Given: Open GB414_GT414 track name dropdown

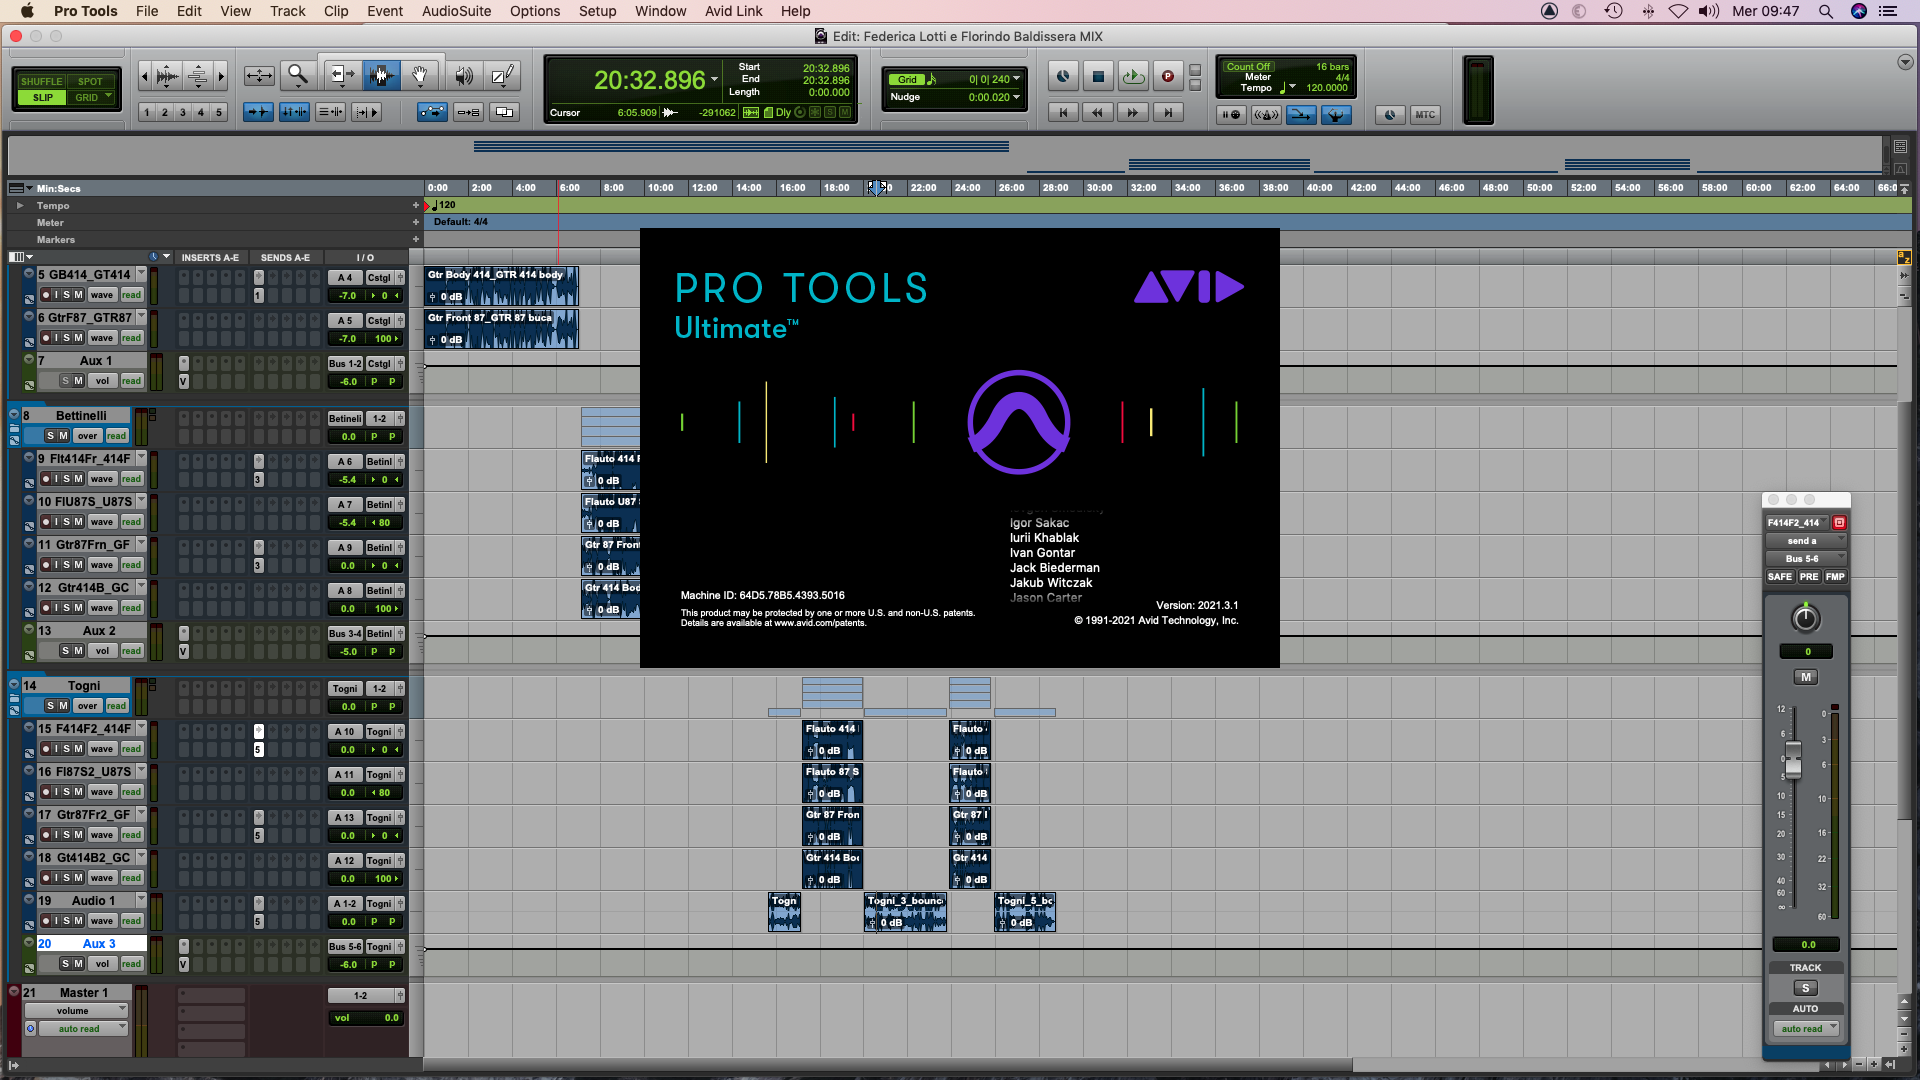Looking at the screenshot, I should tap(141, 274).
